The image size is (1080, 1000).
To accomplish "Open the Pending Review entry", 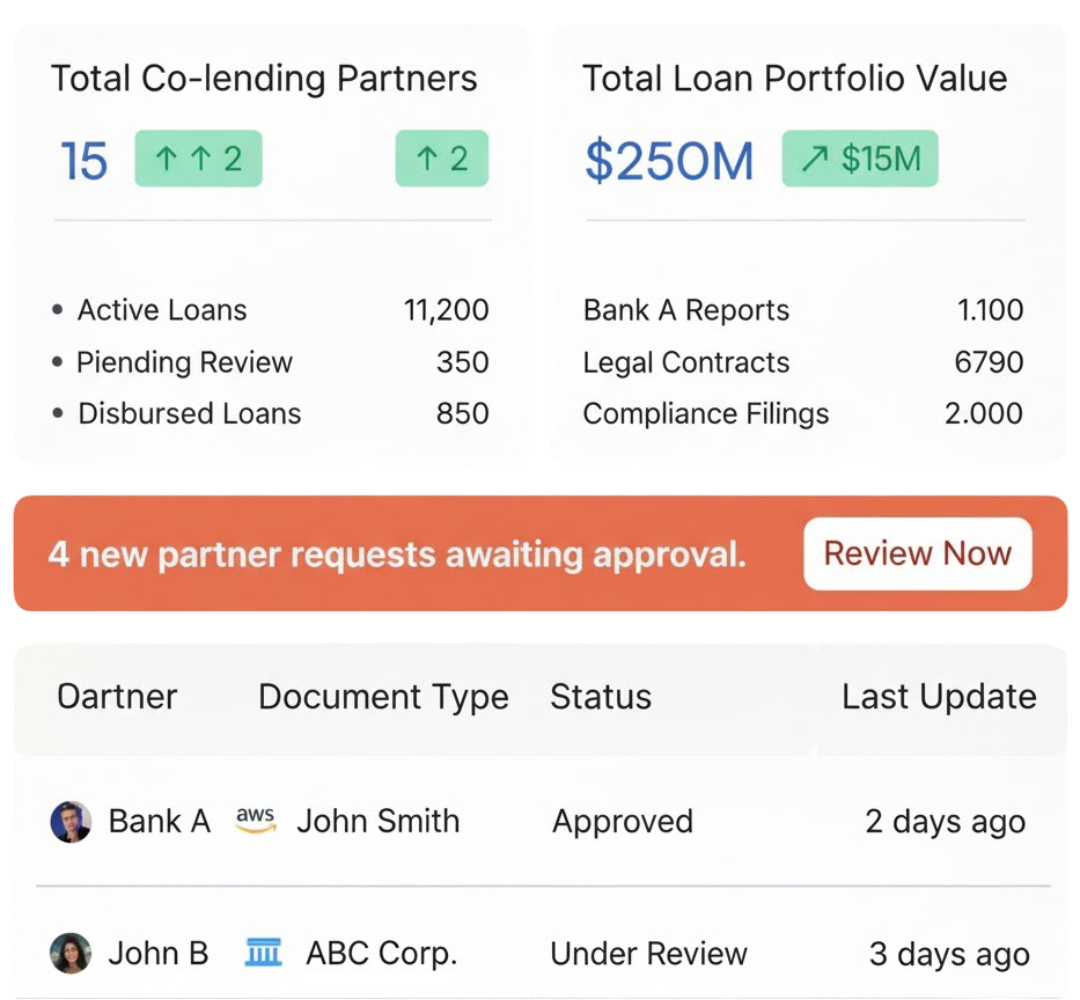I will click(x=184, y=362).
